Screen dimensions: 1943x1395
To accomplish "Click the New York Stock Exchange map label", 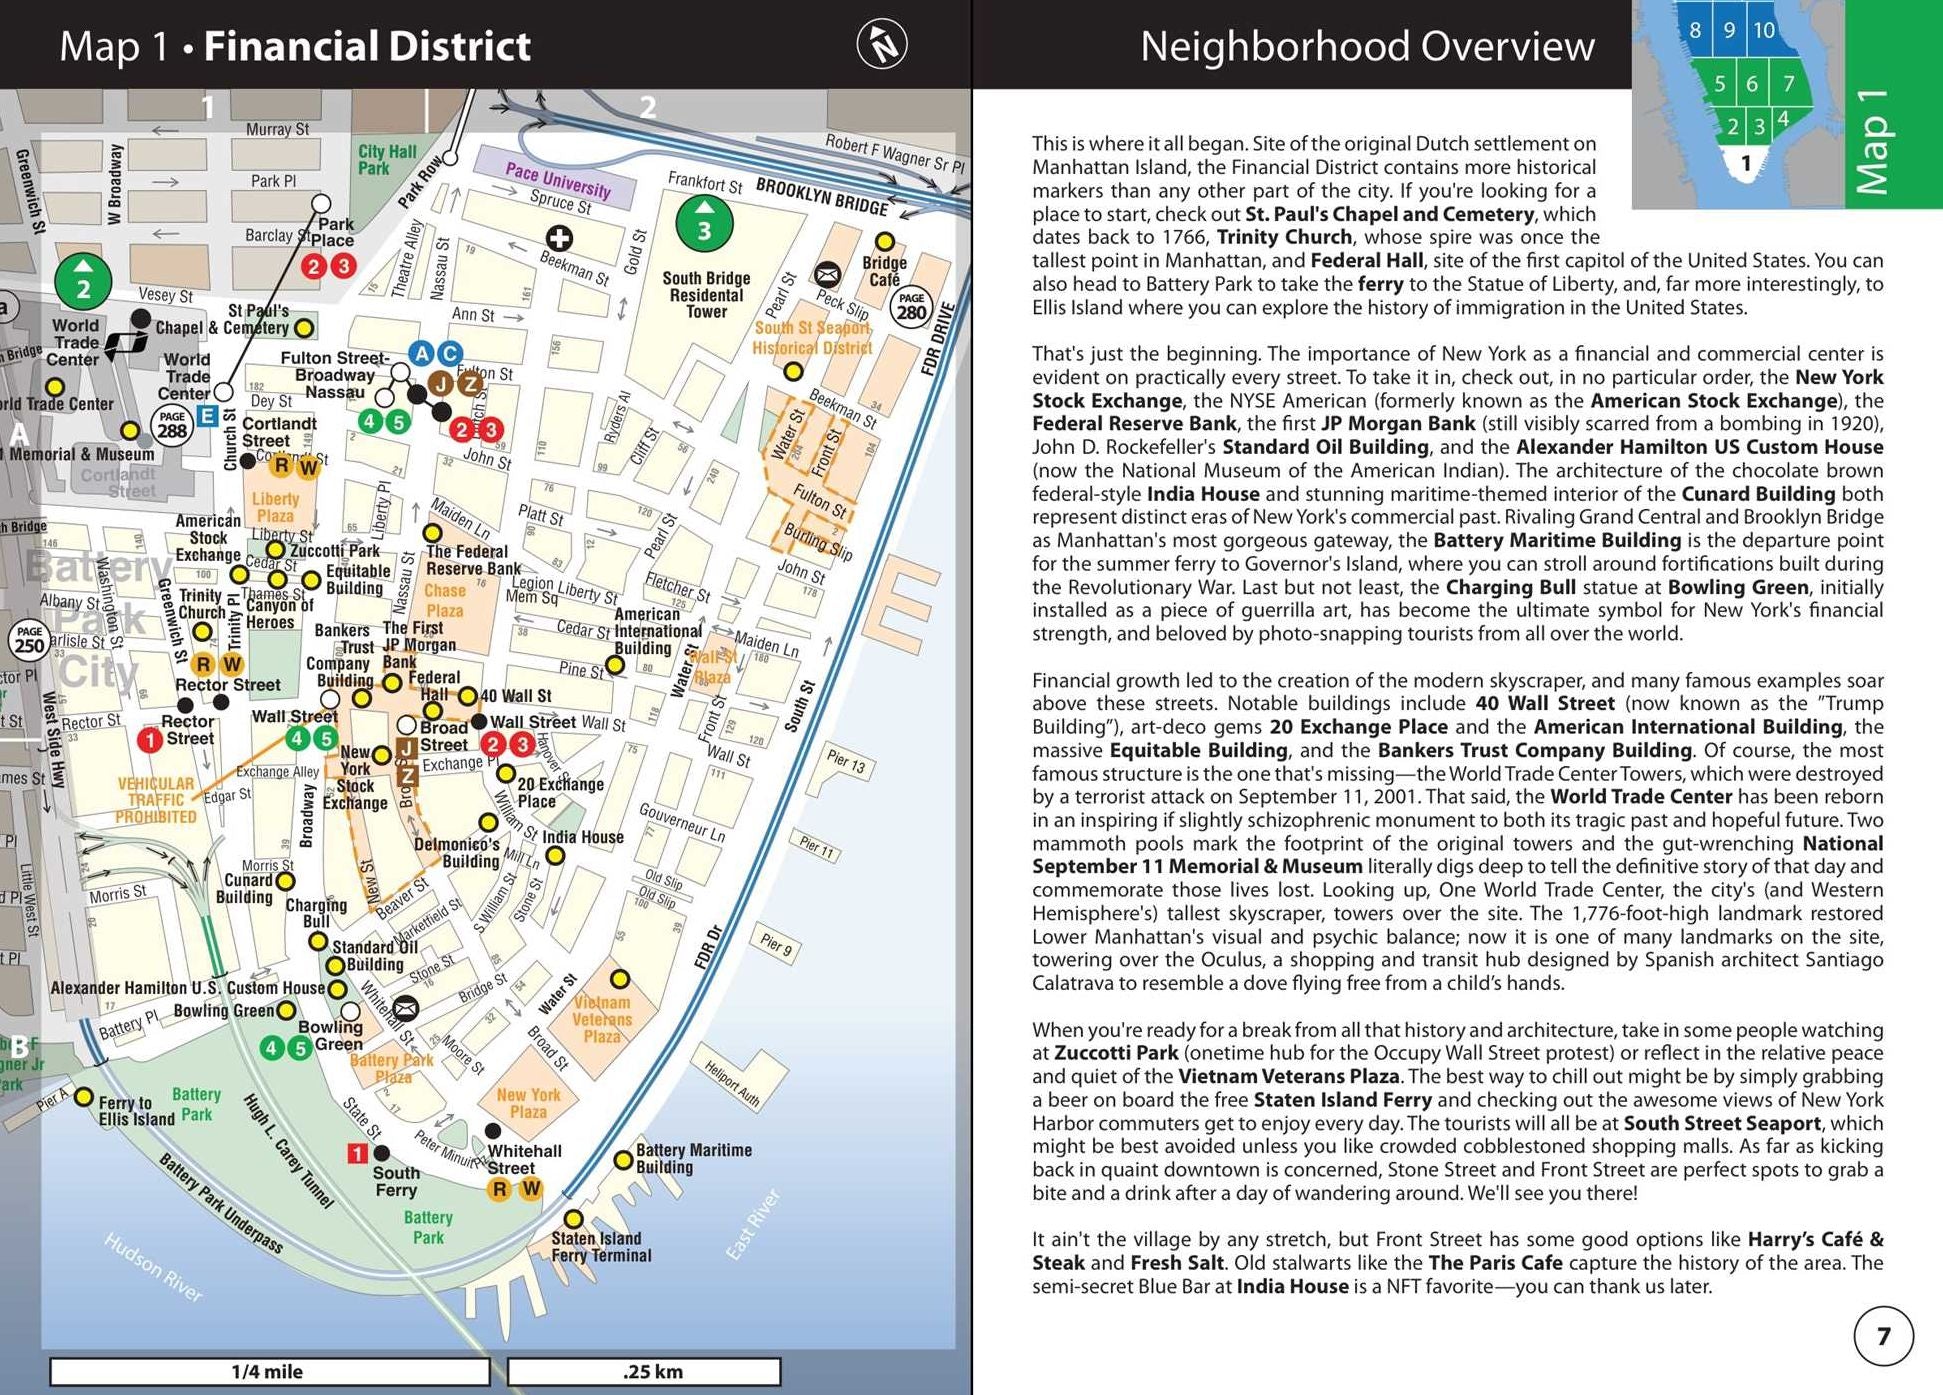I will pos(355,777).
